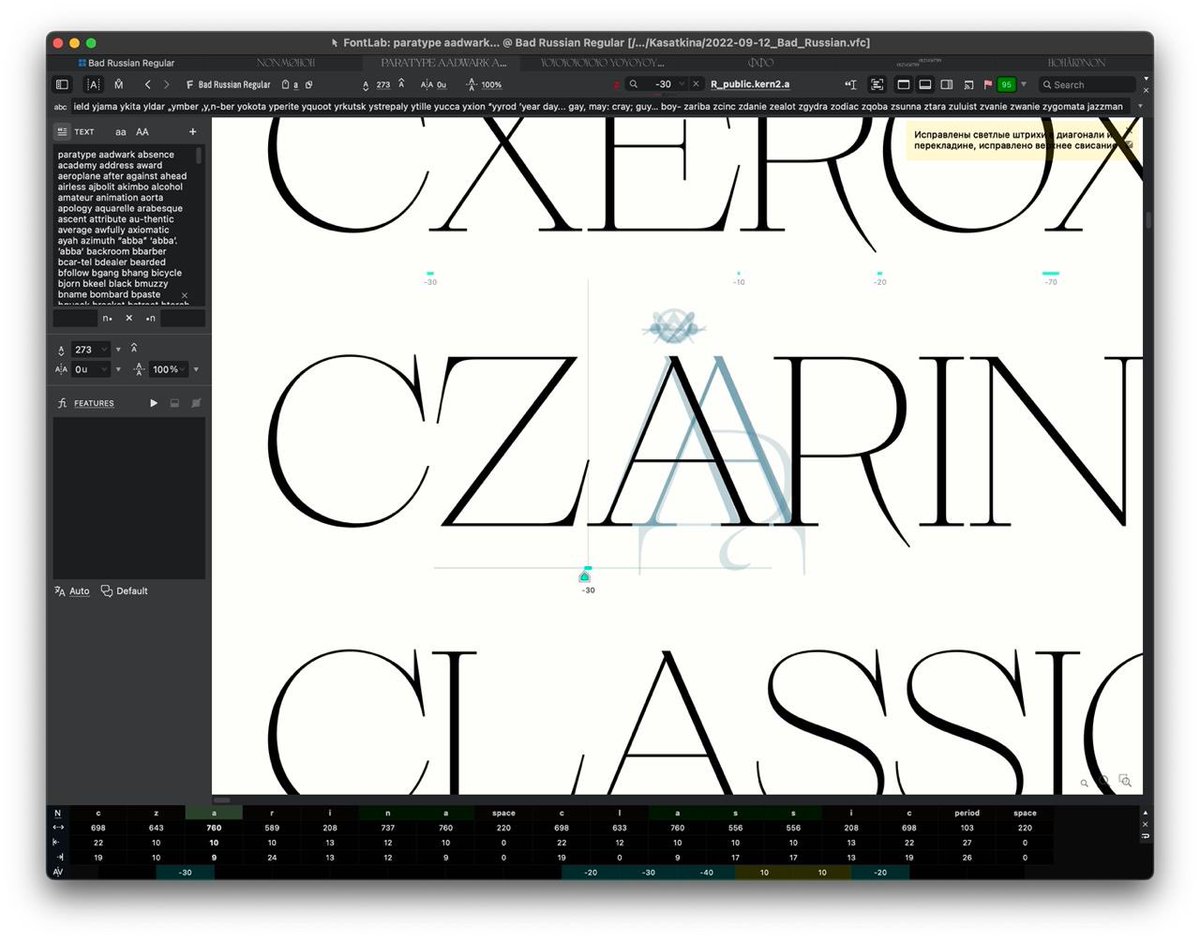1200x941 pixels.
Task: Toggle the AV kerning row icon
Action: [x=58, y=872]
